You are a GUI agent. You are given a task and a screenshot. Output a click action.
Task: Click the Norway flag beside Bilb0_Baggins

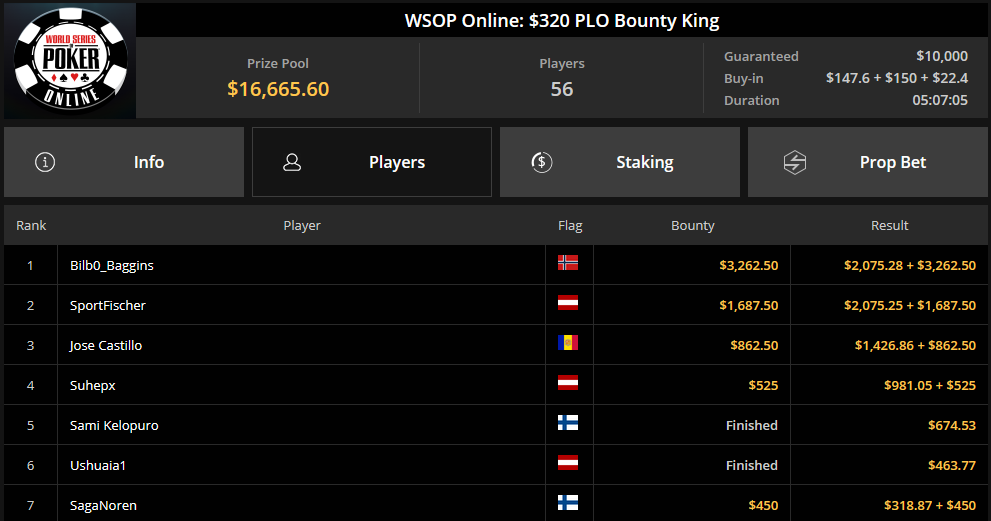[x=568, y=263]
